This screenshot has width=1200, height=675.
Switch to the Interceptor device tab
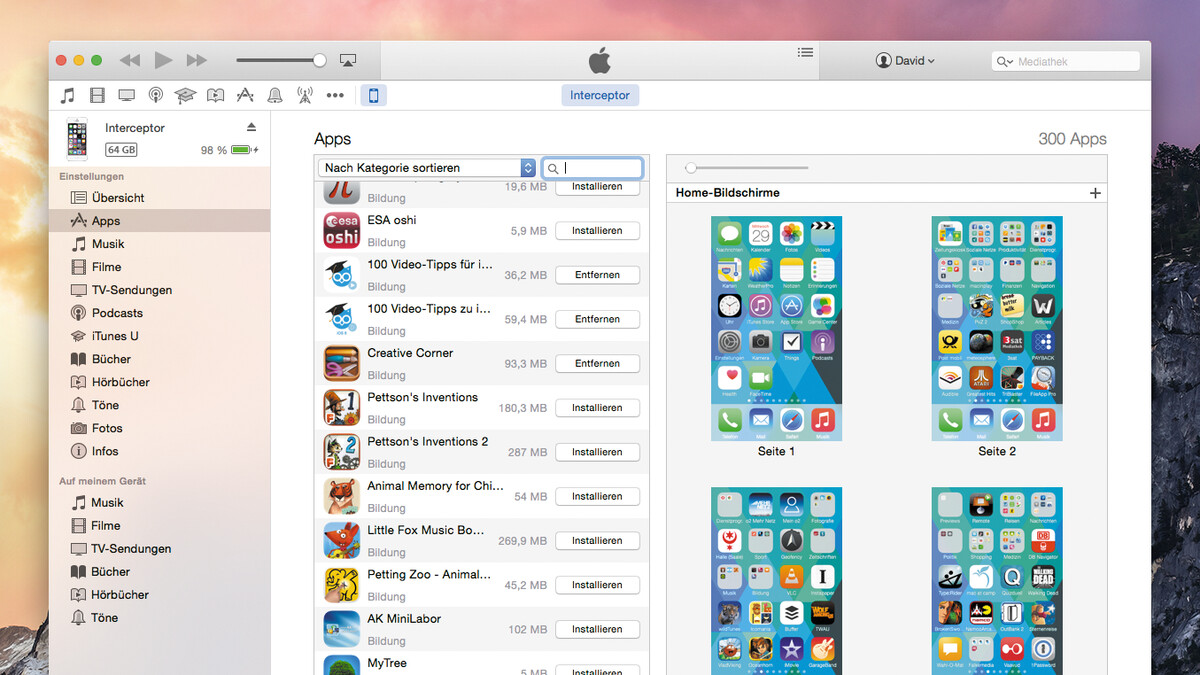600,95
